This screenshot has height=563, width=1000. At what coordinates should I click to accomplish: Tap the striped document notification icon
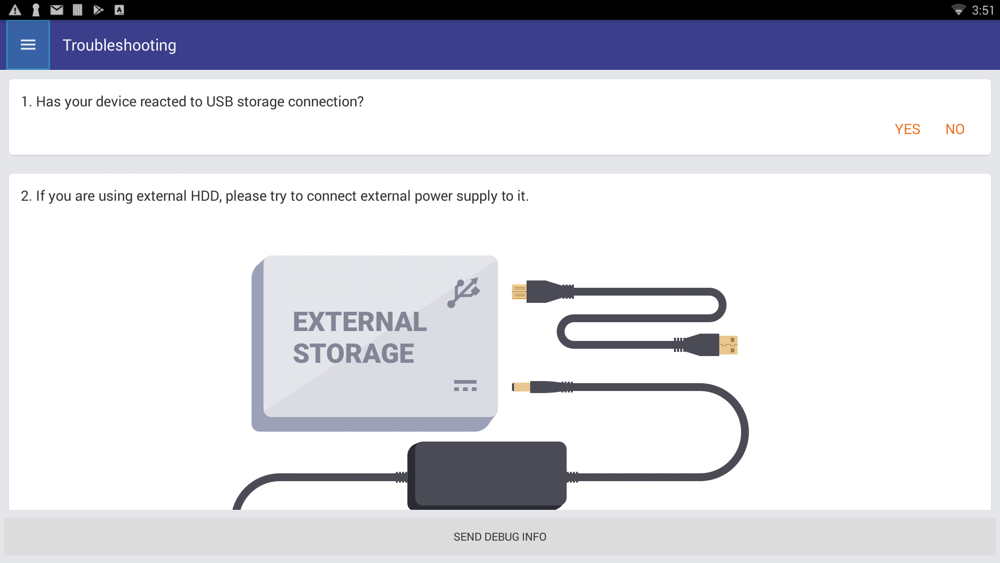pyautogui.click(x=77, y=10)
